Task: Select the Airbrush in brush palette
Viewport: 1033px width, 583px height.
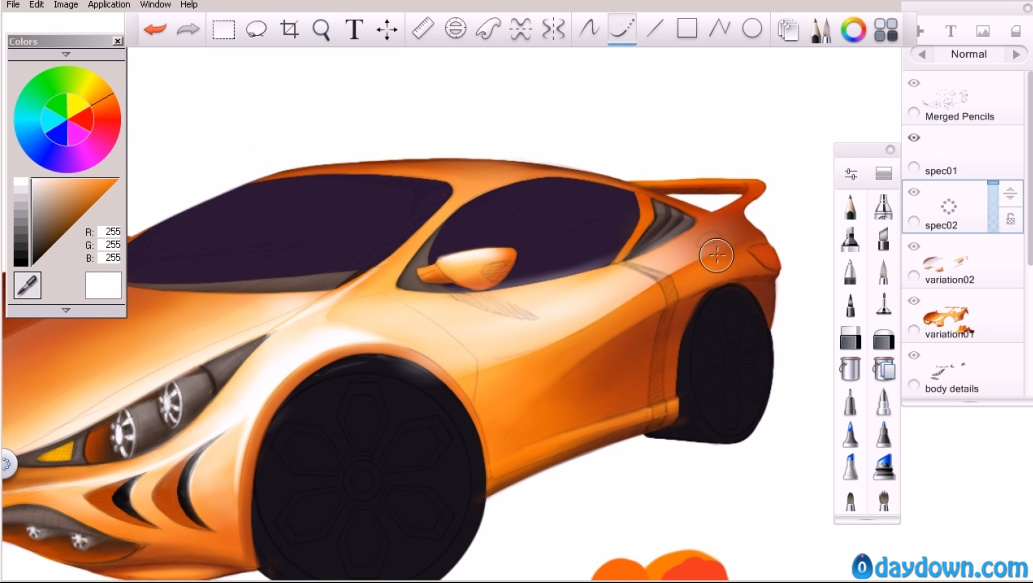Action: tap(883, 207)
